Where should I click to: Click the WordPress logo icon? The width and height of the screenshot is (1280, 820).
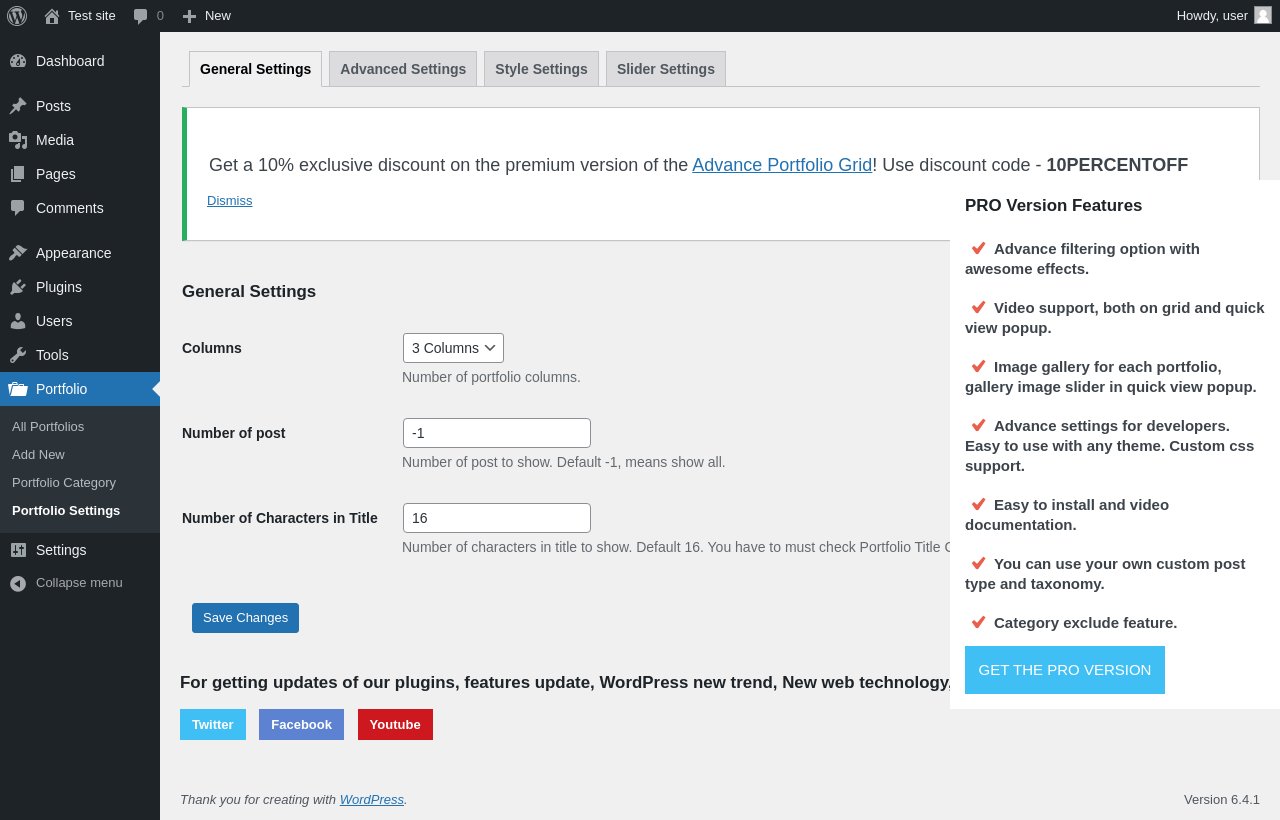point(17,16)
